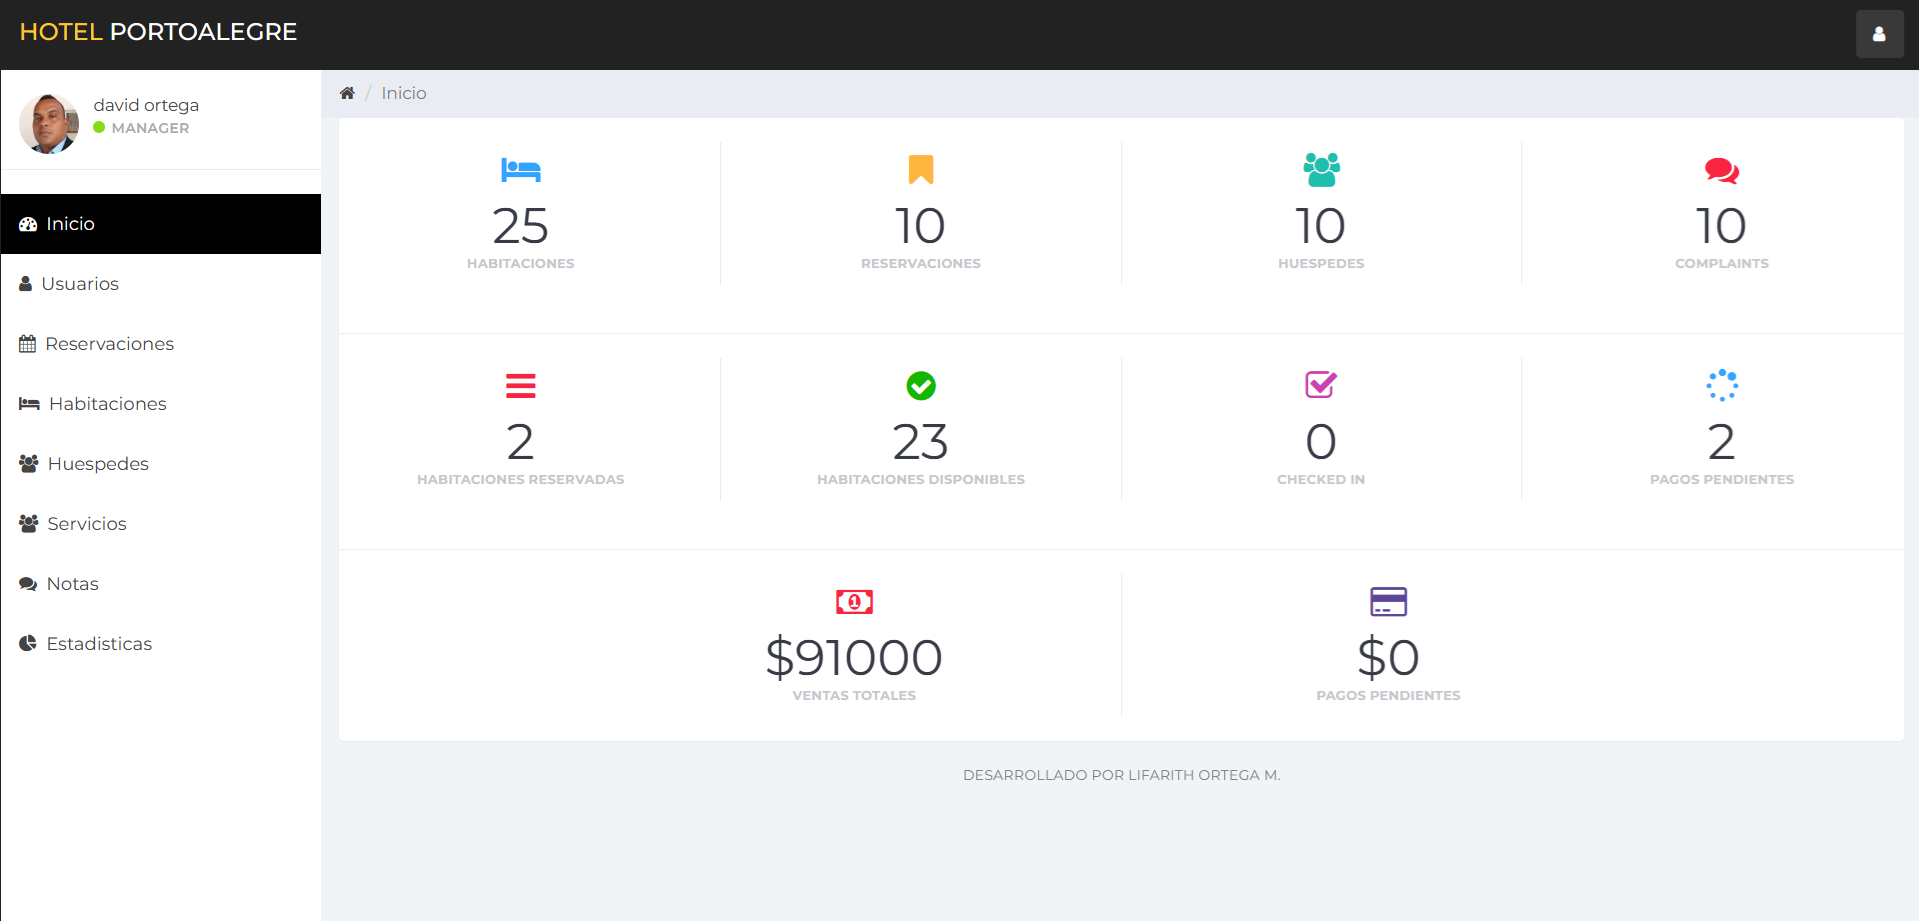This screenshot has height=921, width=1919.
Task: Click david ortega's profile photo
Action: click(49, 124)
